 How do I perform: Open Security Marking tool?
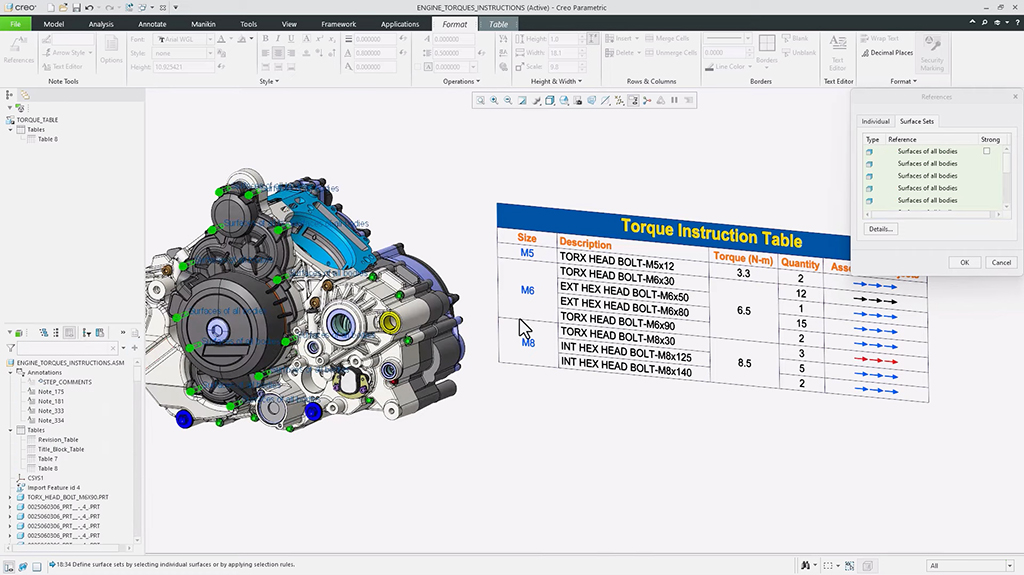(932, 53)
